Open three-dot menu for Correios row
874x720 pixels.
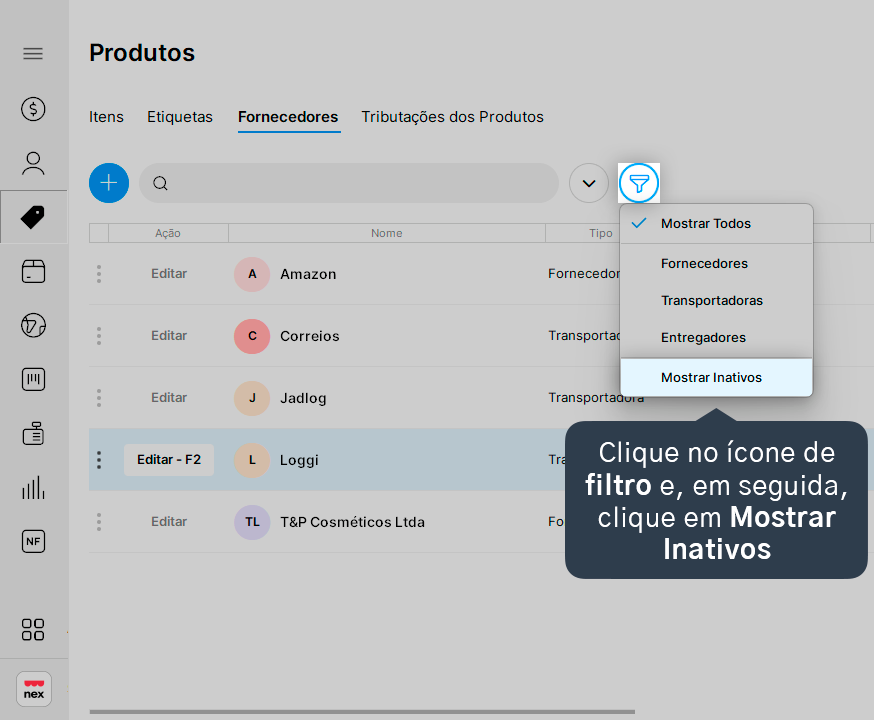pos(99,335)
